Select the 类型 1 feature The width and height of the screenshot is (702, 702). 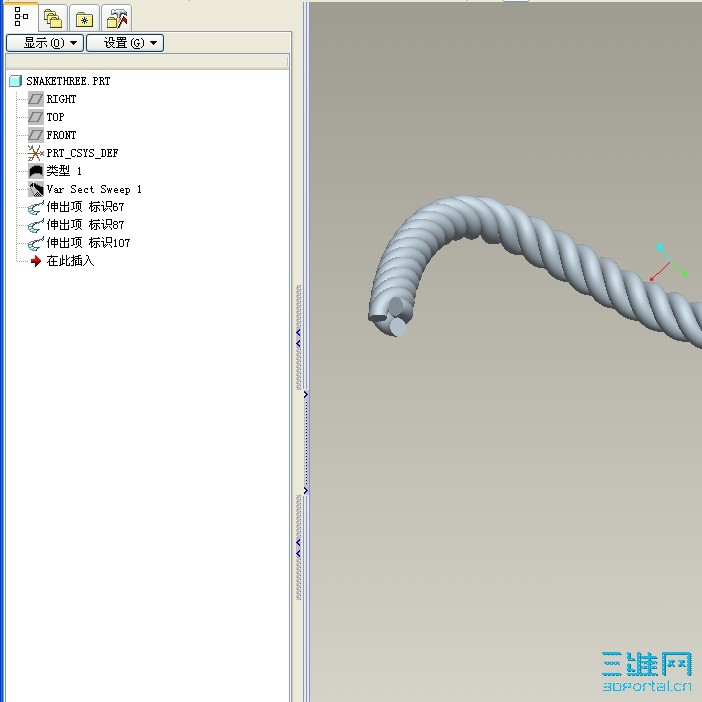[64, 171]
